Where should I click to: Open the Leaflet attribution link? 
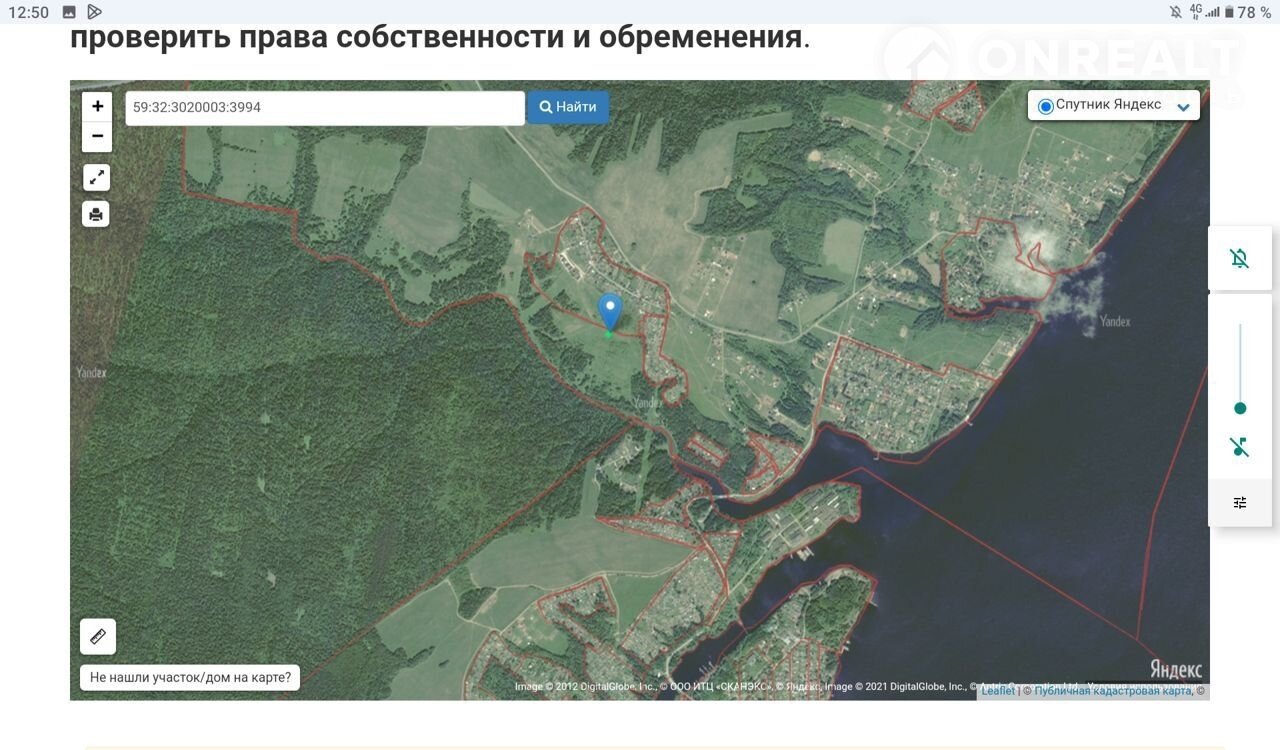coord(997,691)
